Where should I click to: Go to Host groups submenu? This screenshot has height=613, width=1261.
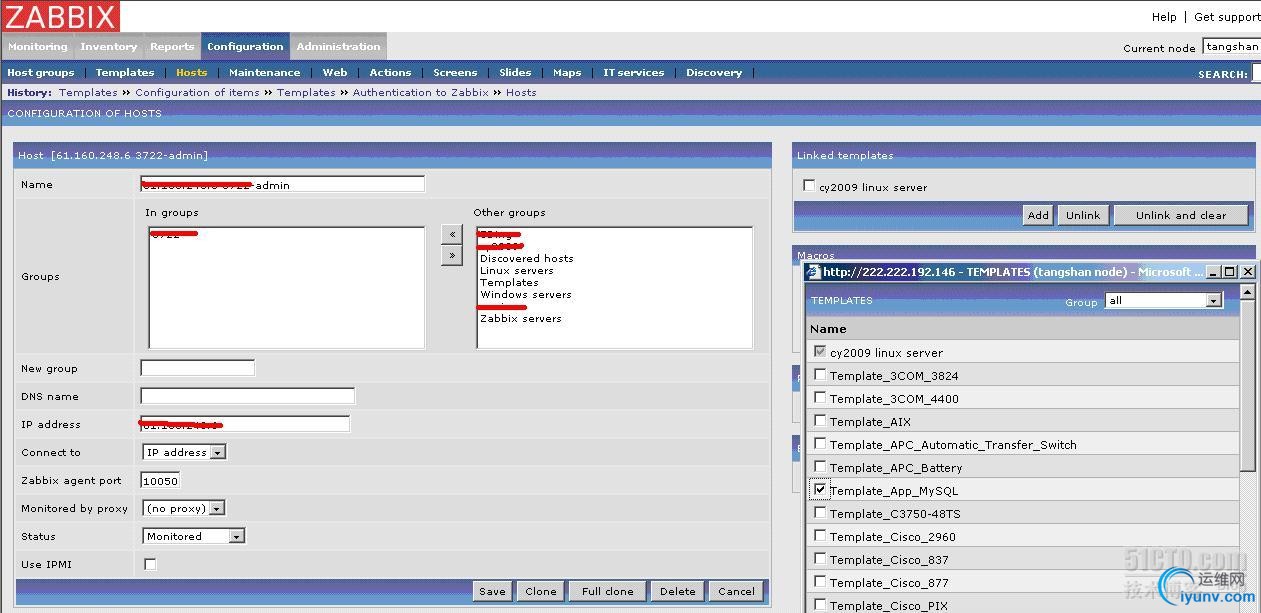[41, 72]
